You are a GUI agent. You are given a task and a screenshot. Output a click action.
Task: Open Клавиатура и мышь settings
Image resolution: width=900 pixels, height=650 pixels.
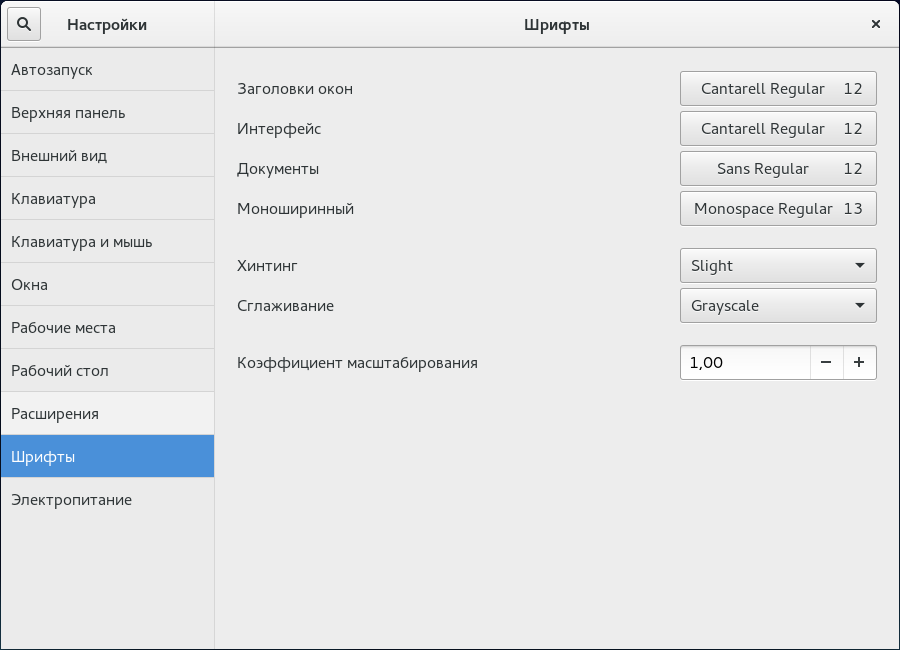click(107, 242)
